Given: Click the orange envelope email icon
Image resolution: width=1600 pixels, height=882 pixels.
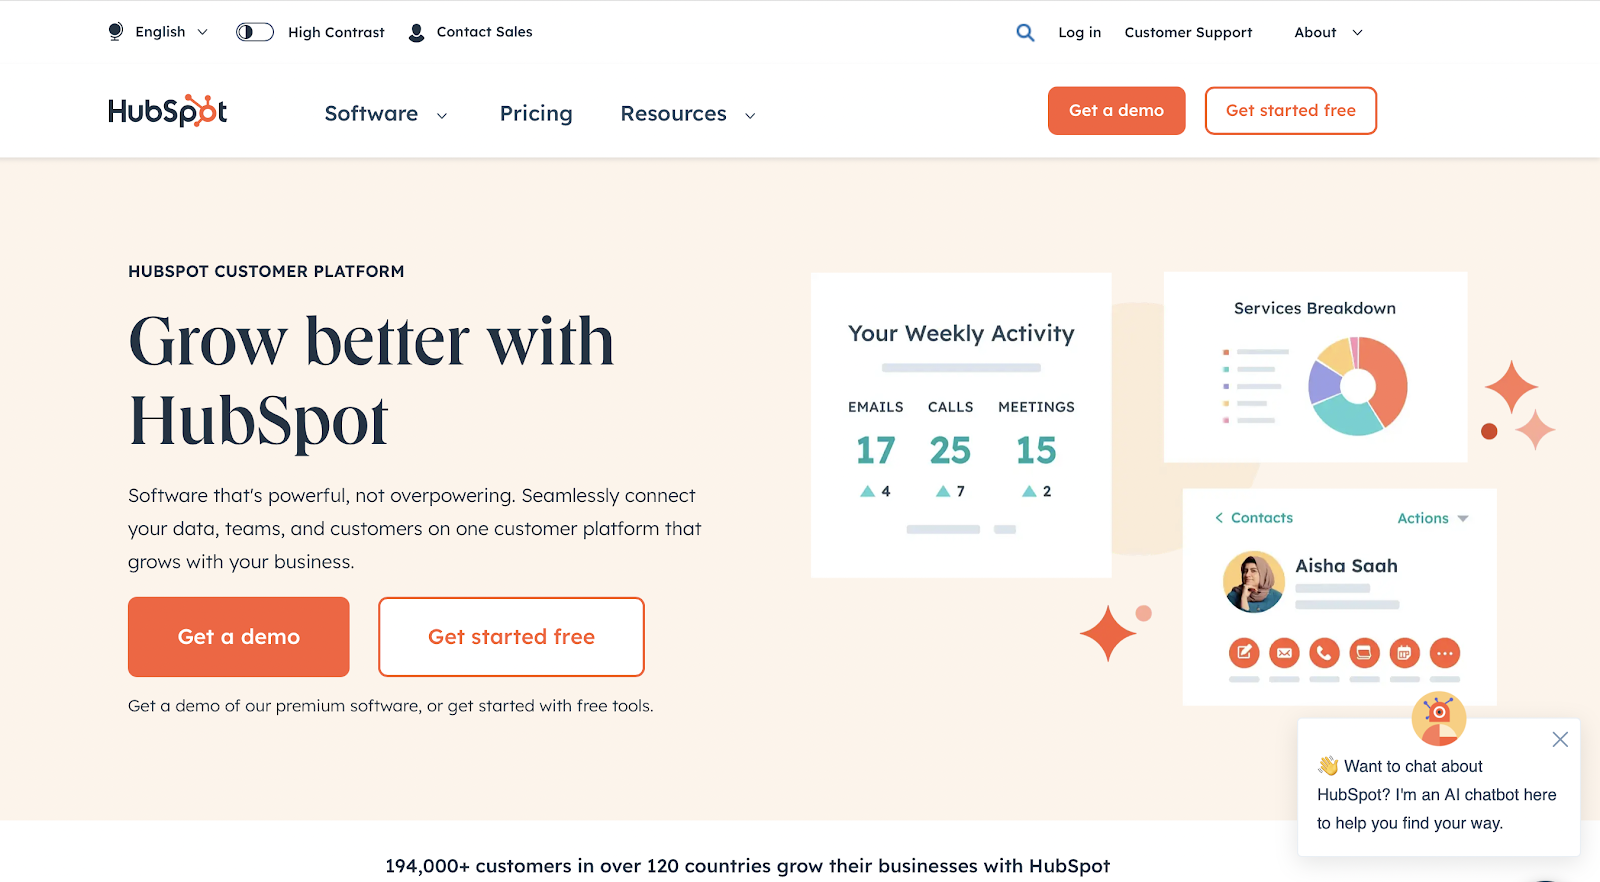Looking at the screenshot, I should pos(1284,653).
